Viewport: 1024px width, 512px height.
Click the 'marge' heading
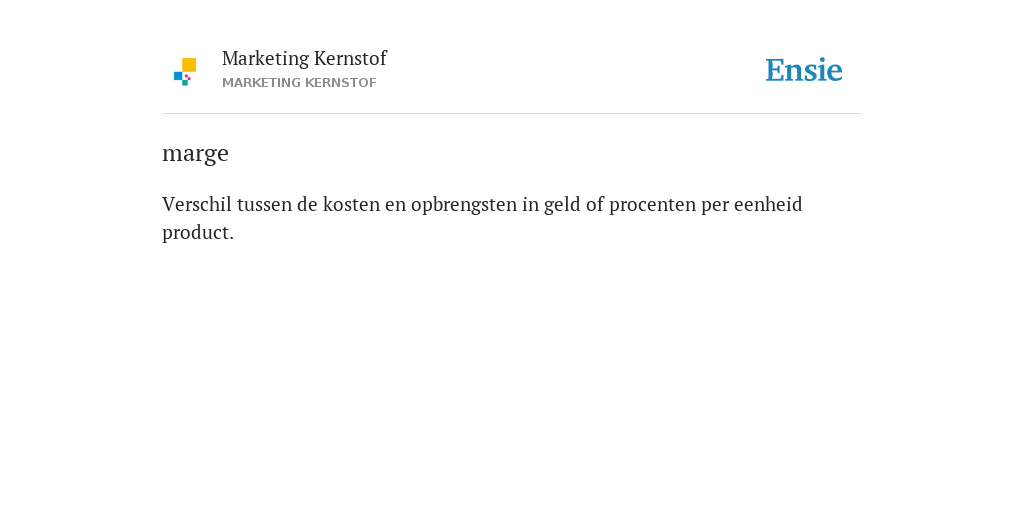point(195,153)
